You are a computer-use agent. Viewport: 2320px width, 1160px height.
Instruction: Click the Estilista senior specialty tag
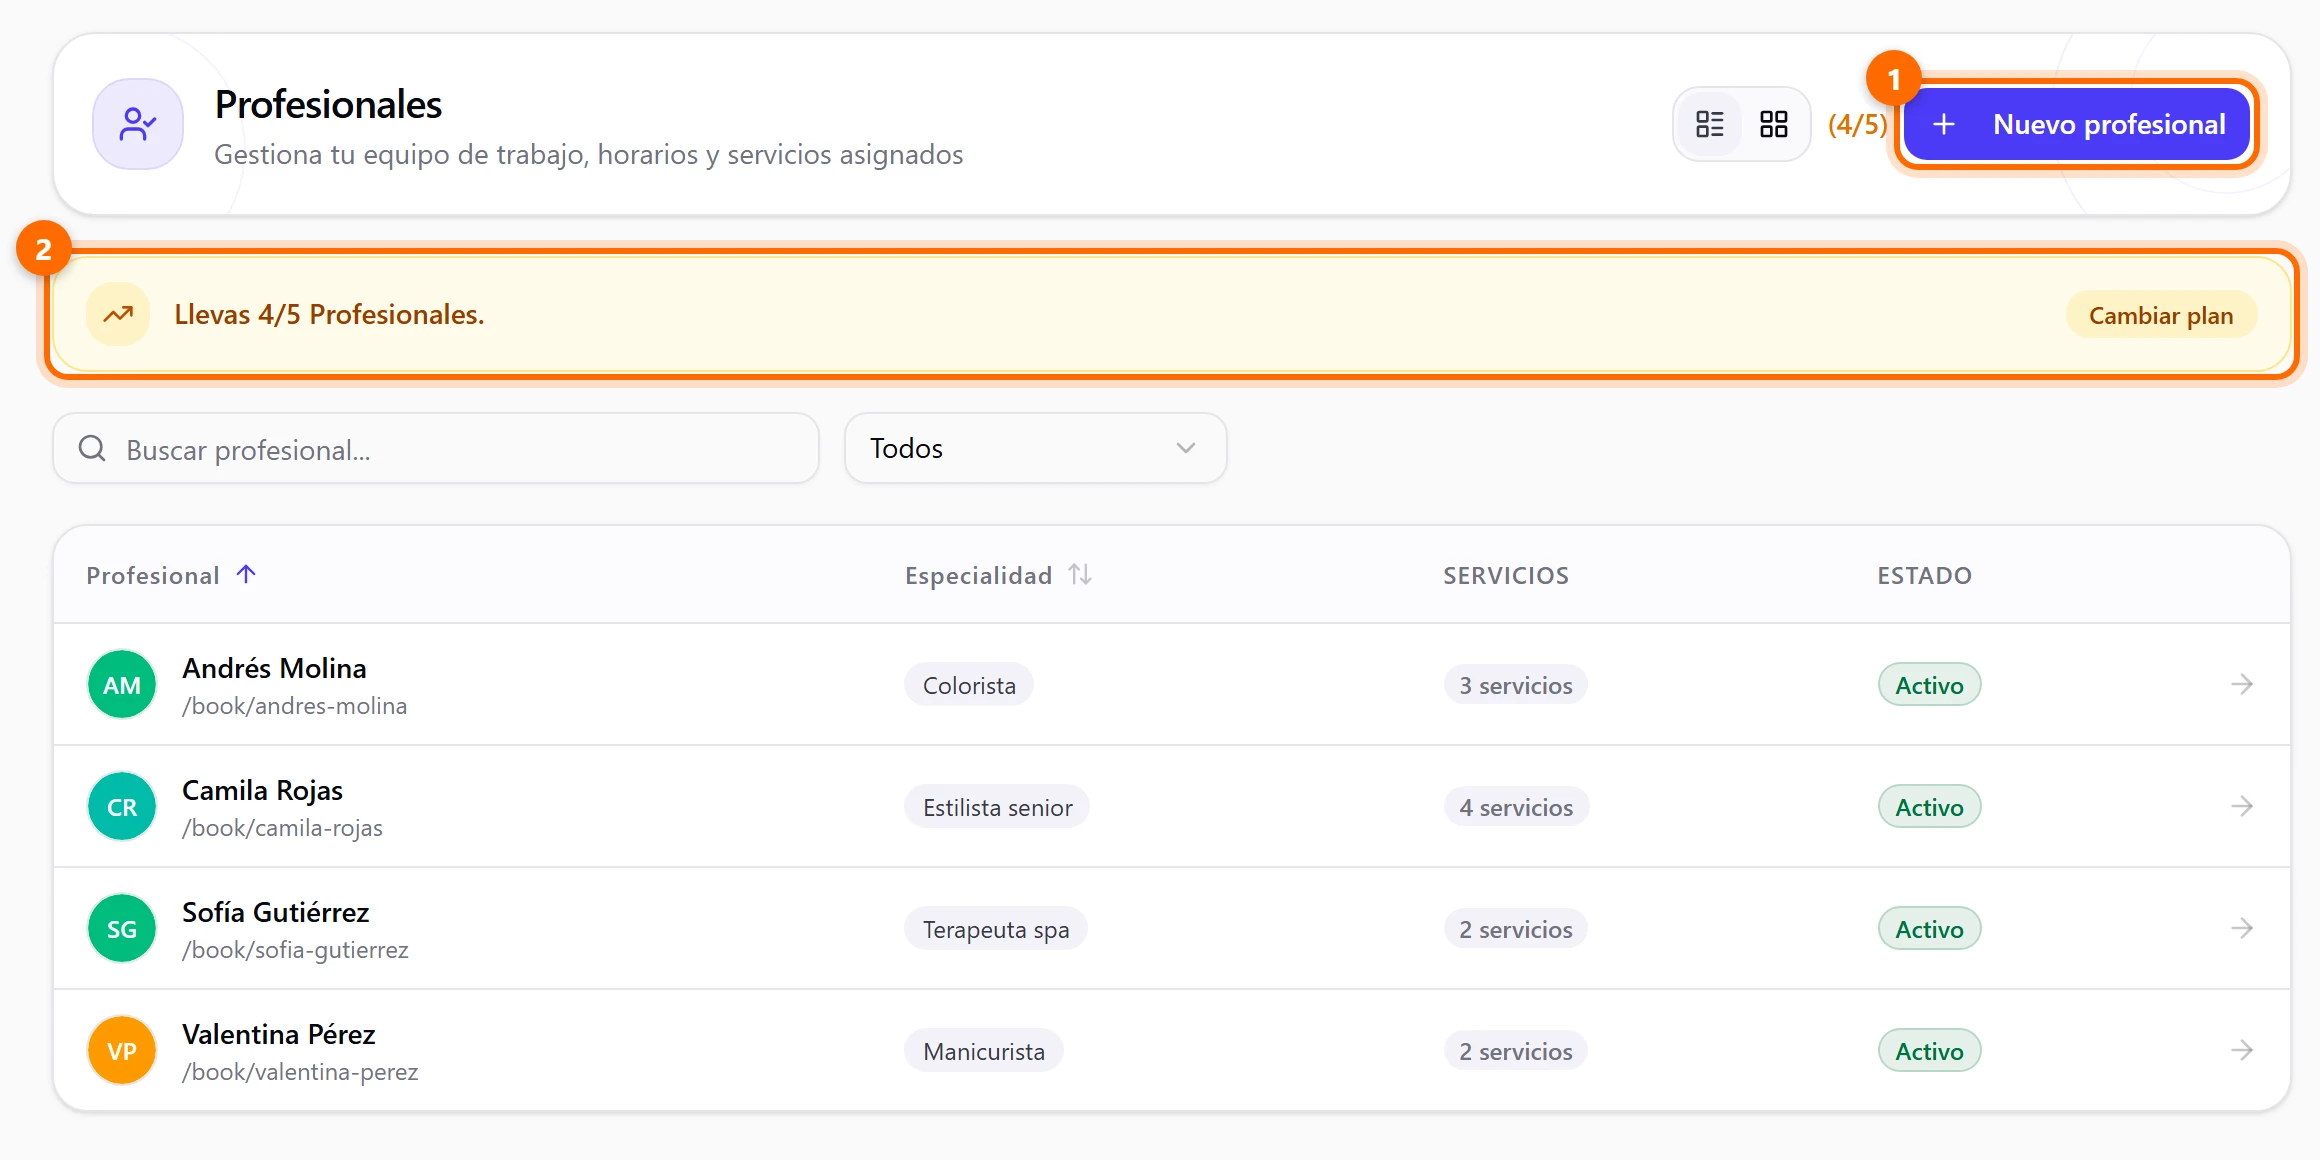click(997, 807)
